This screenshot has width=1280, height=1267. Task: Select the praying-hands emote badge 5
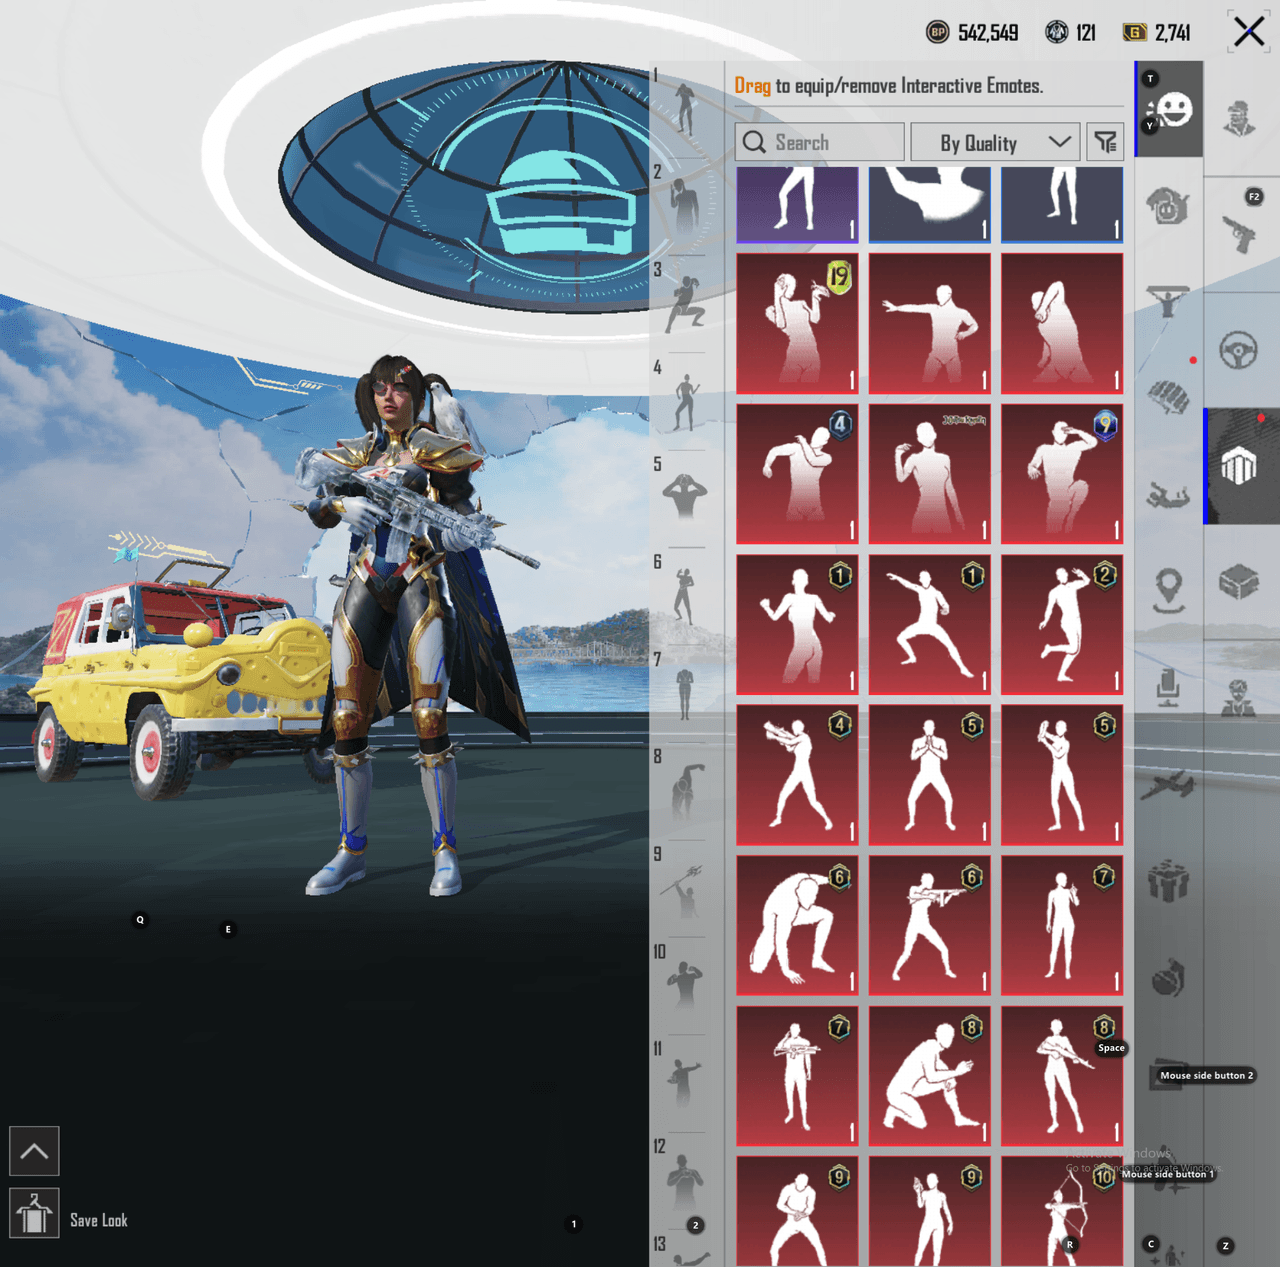930,775
